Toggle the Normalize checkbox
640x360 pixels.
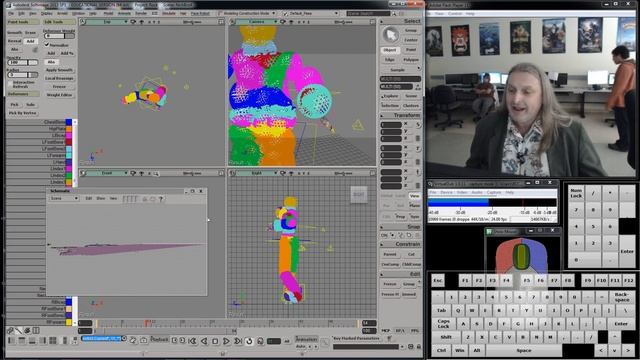tap(47, 45)
